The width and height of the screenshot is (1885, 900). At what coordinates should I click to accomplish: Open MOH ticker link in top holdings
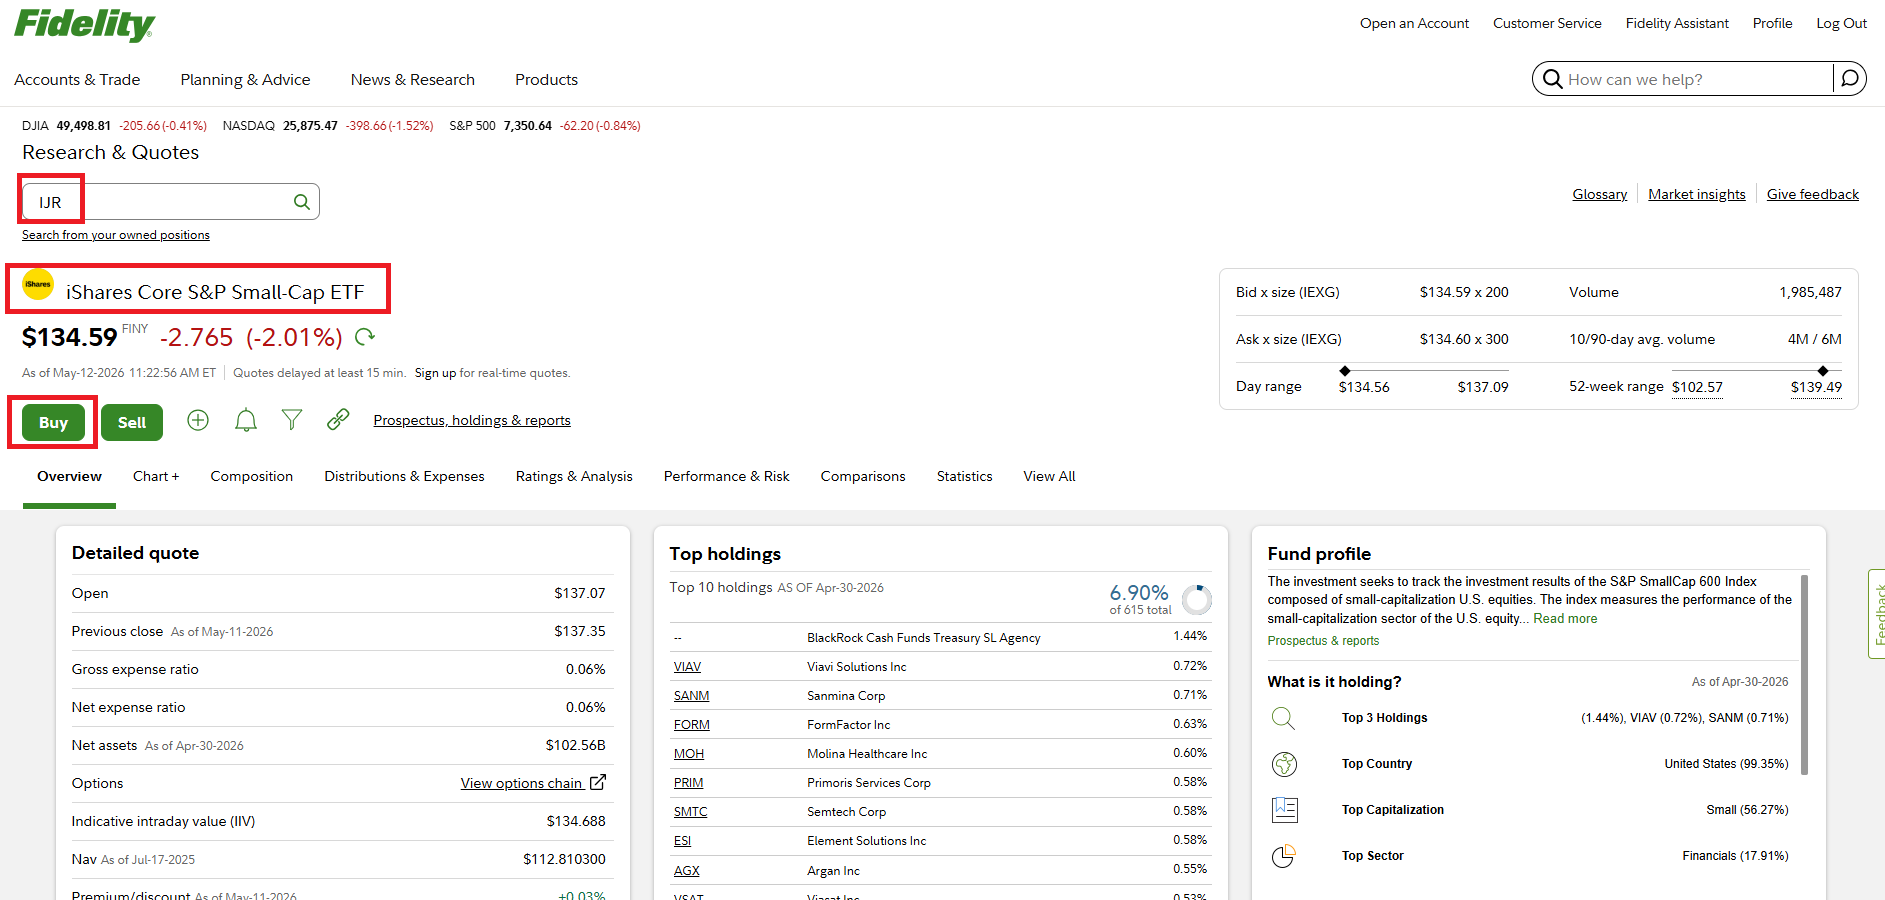688,754
